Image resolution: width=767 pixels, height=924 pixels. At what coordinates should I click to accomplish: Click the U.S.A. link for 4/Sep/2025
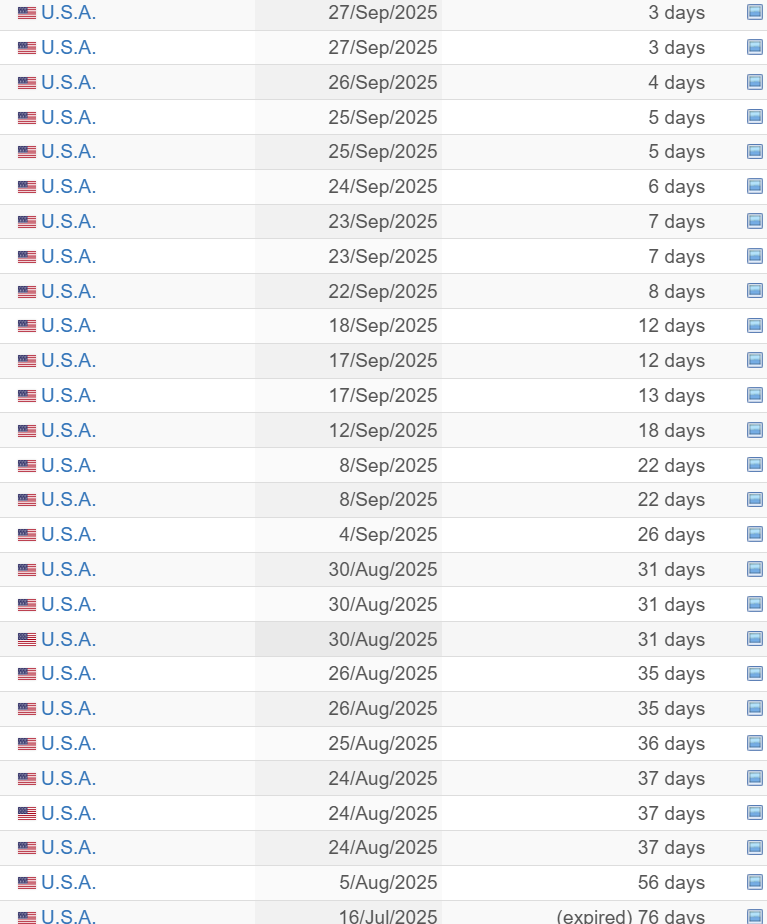pos(69,534)
